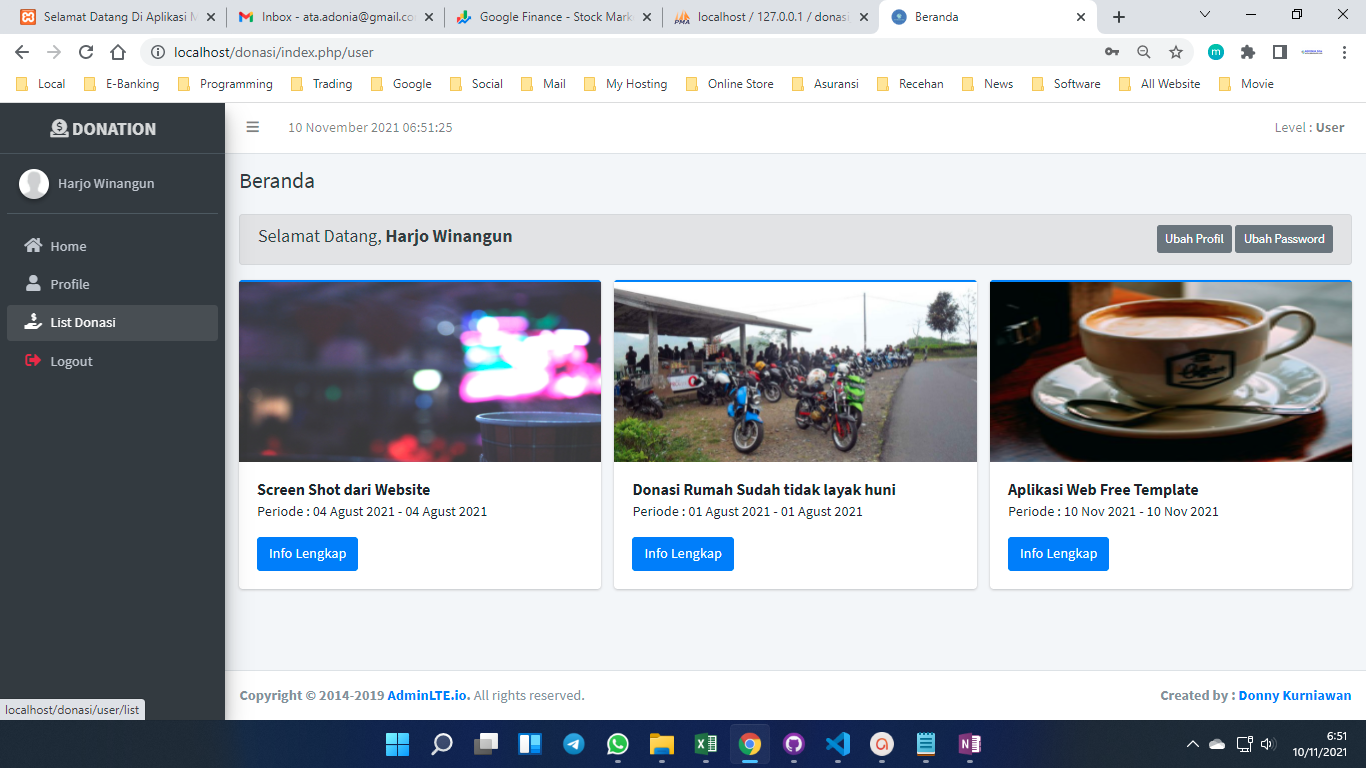Open the tab search chevron in Chrome
Image resolution: width=1366 pixels, height=768 pixels.
(1205, 15)
